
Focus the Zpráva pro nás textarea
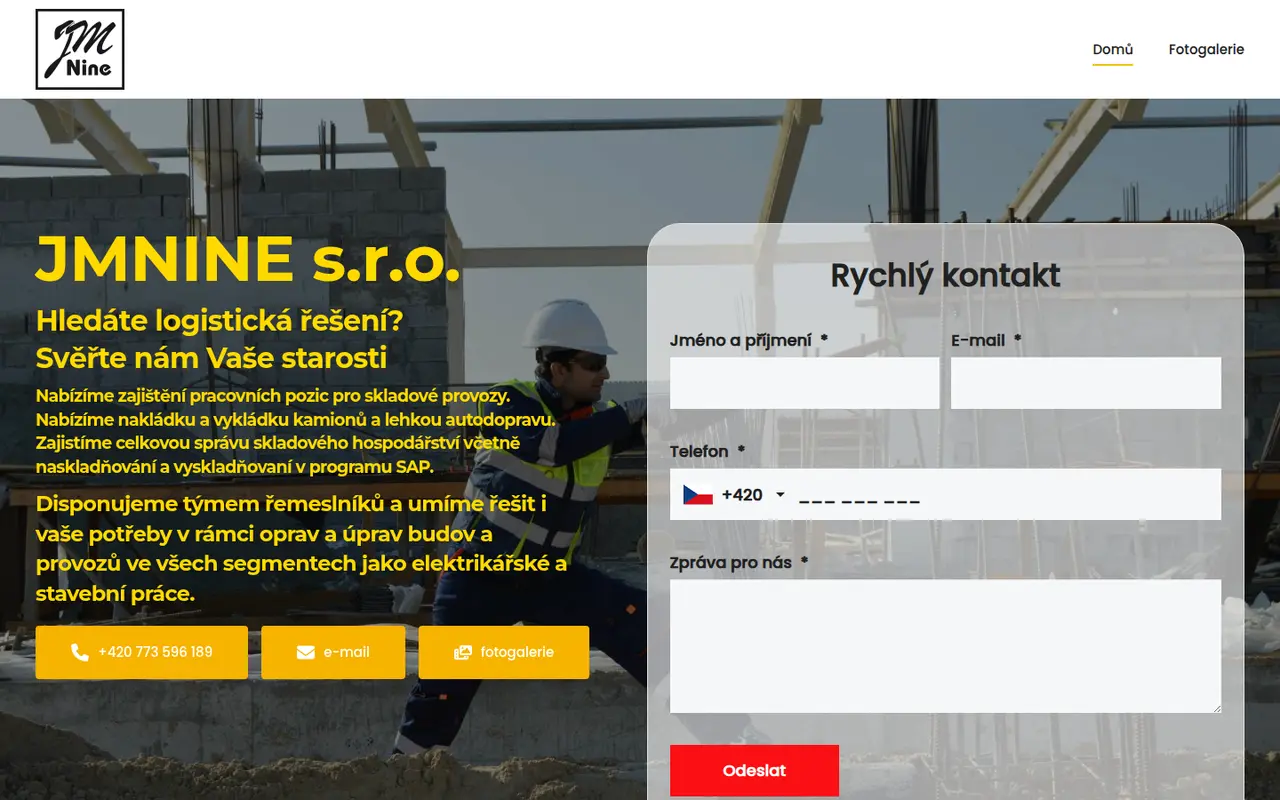pos(945,646)
